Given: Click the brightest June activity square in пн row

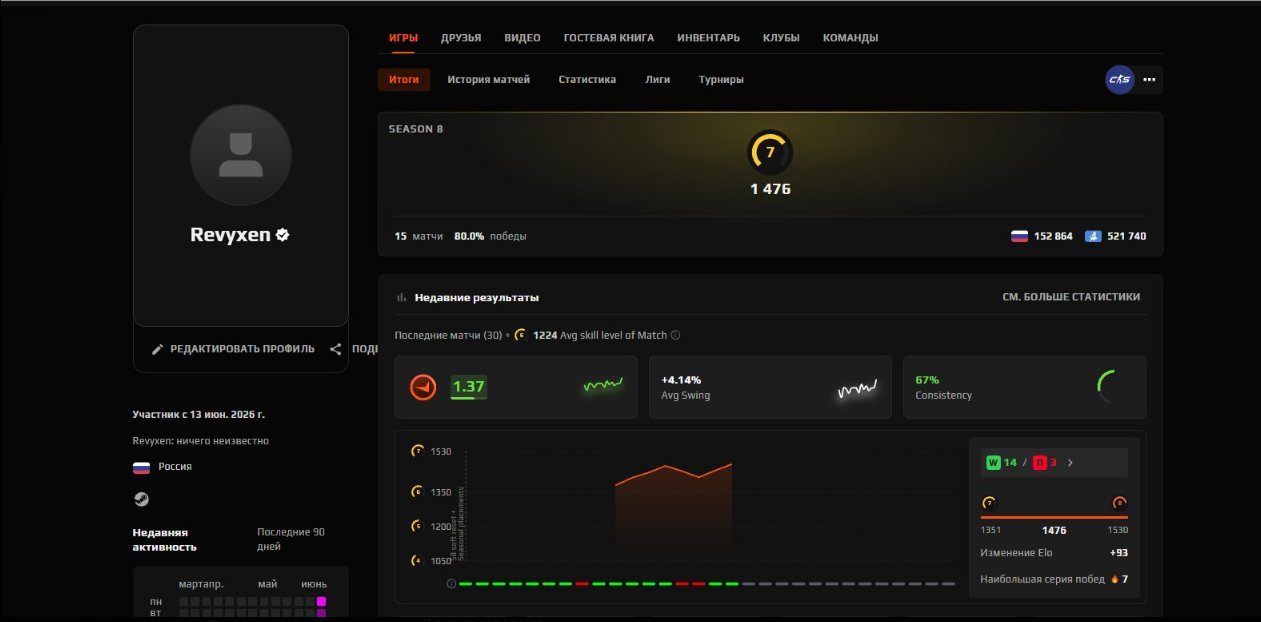Looking at the screenshot, I should (x=322, y=601).
